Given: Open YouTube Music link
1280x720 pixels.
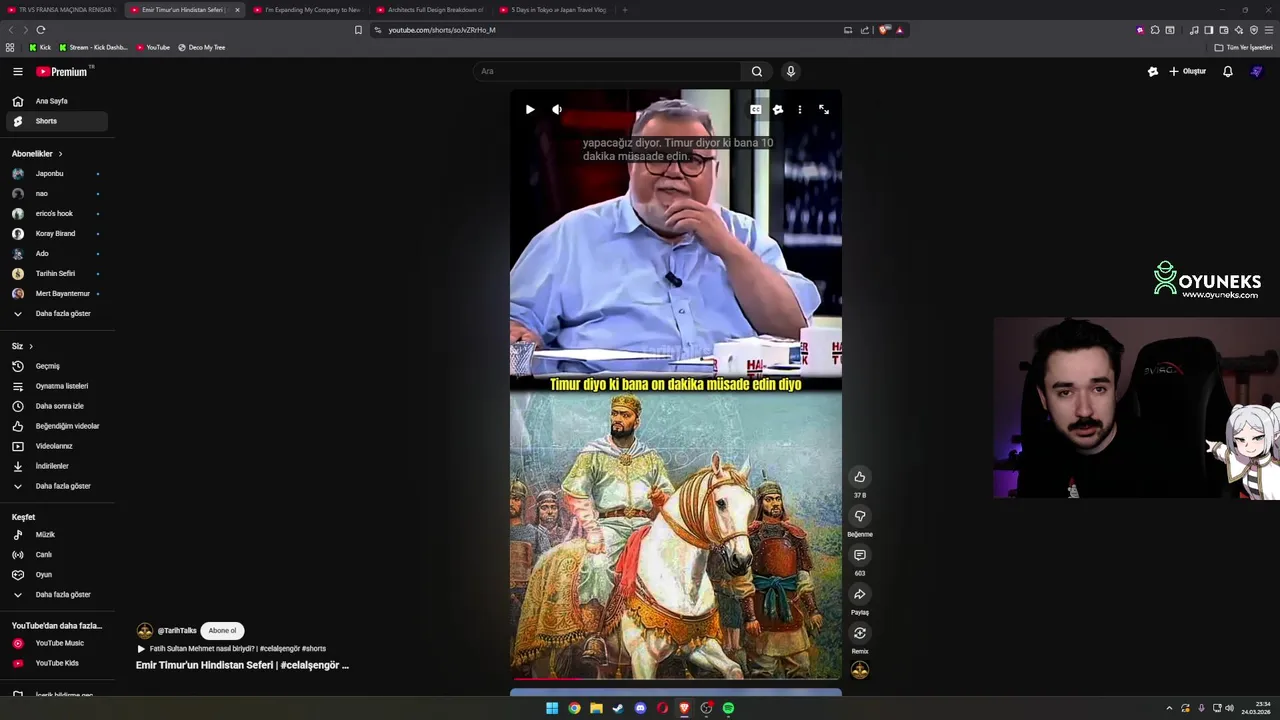Looking at the screenshot, I should click(x=57, y=643).
